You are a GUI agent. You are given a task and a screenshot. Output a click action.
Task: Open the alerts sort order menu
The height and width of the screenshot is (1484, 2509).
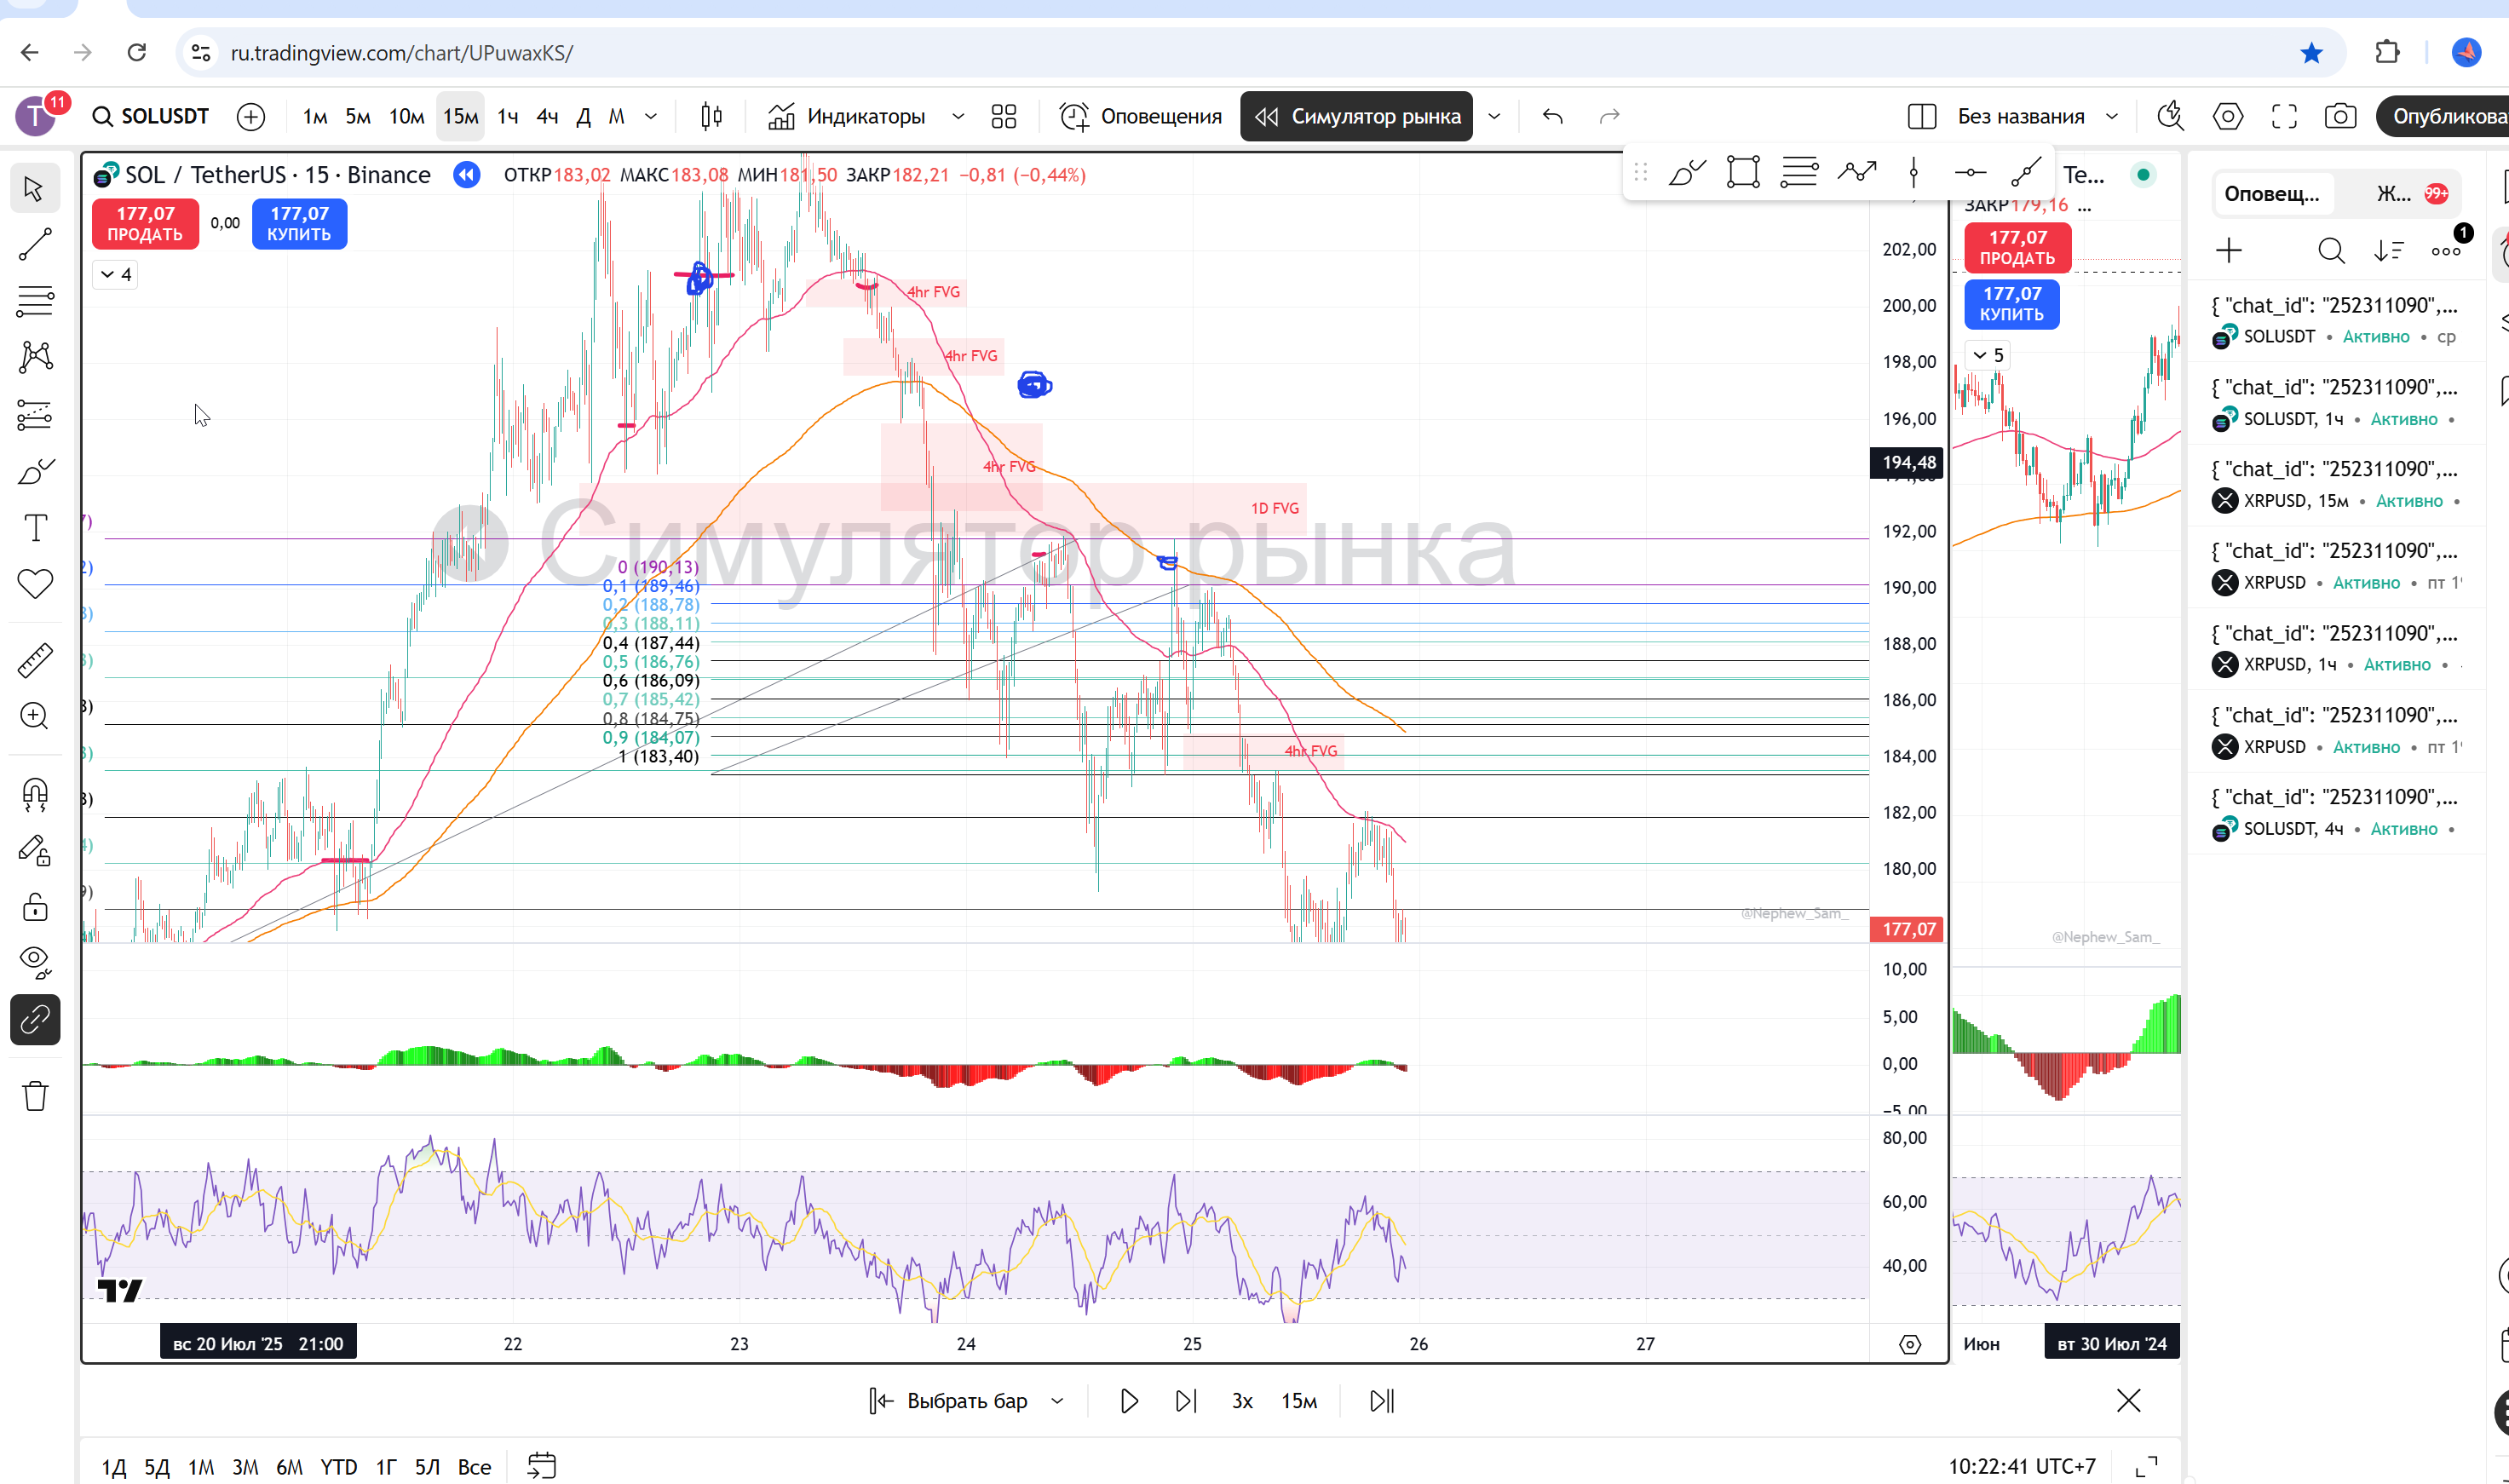[x=2388, y=251]
